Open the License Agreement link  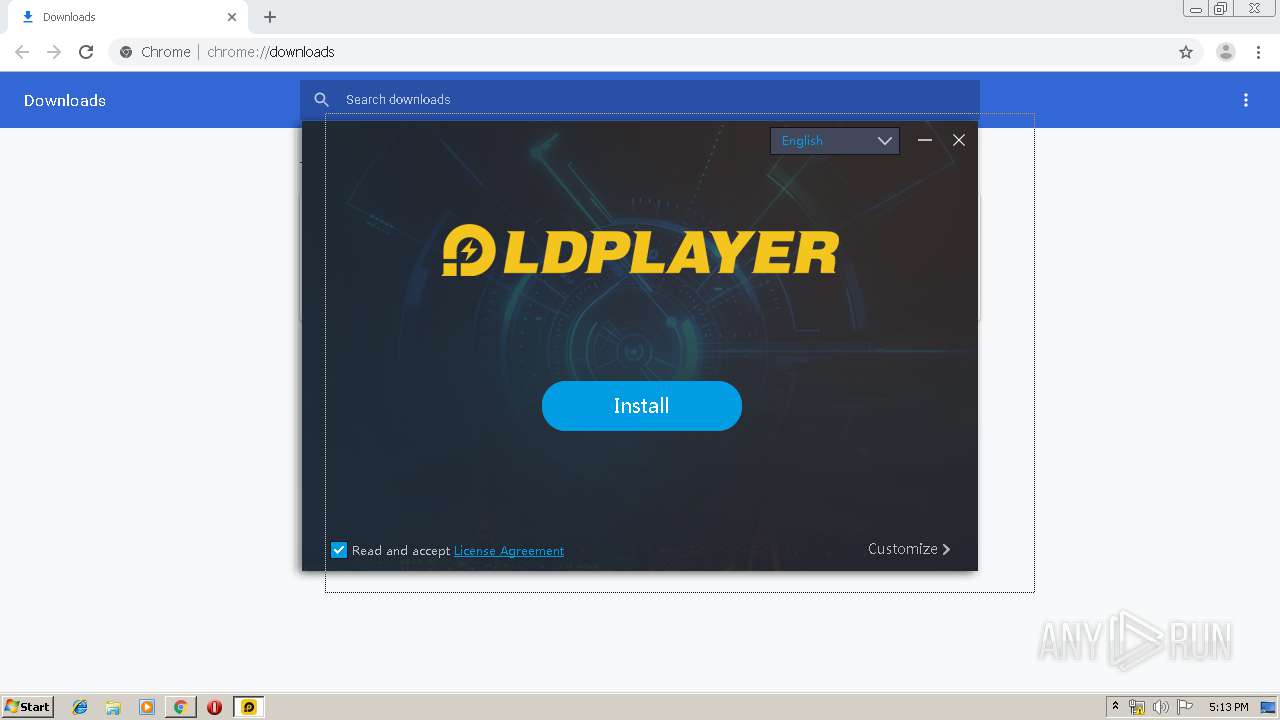coord(509,551)
